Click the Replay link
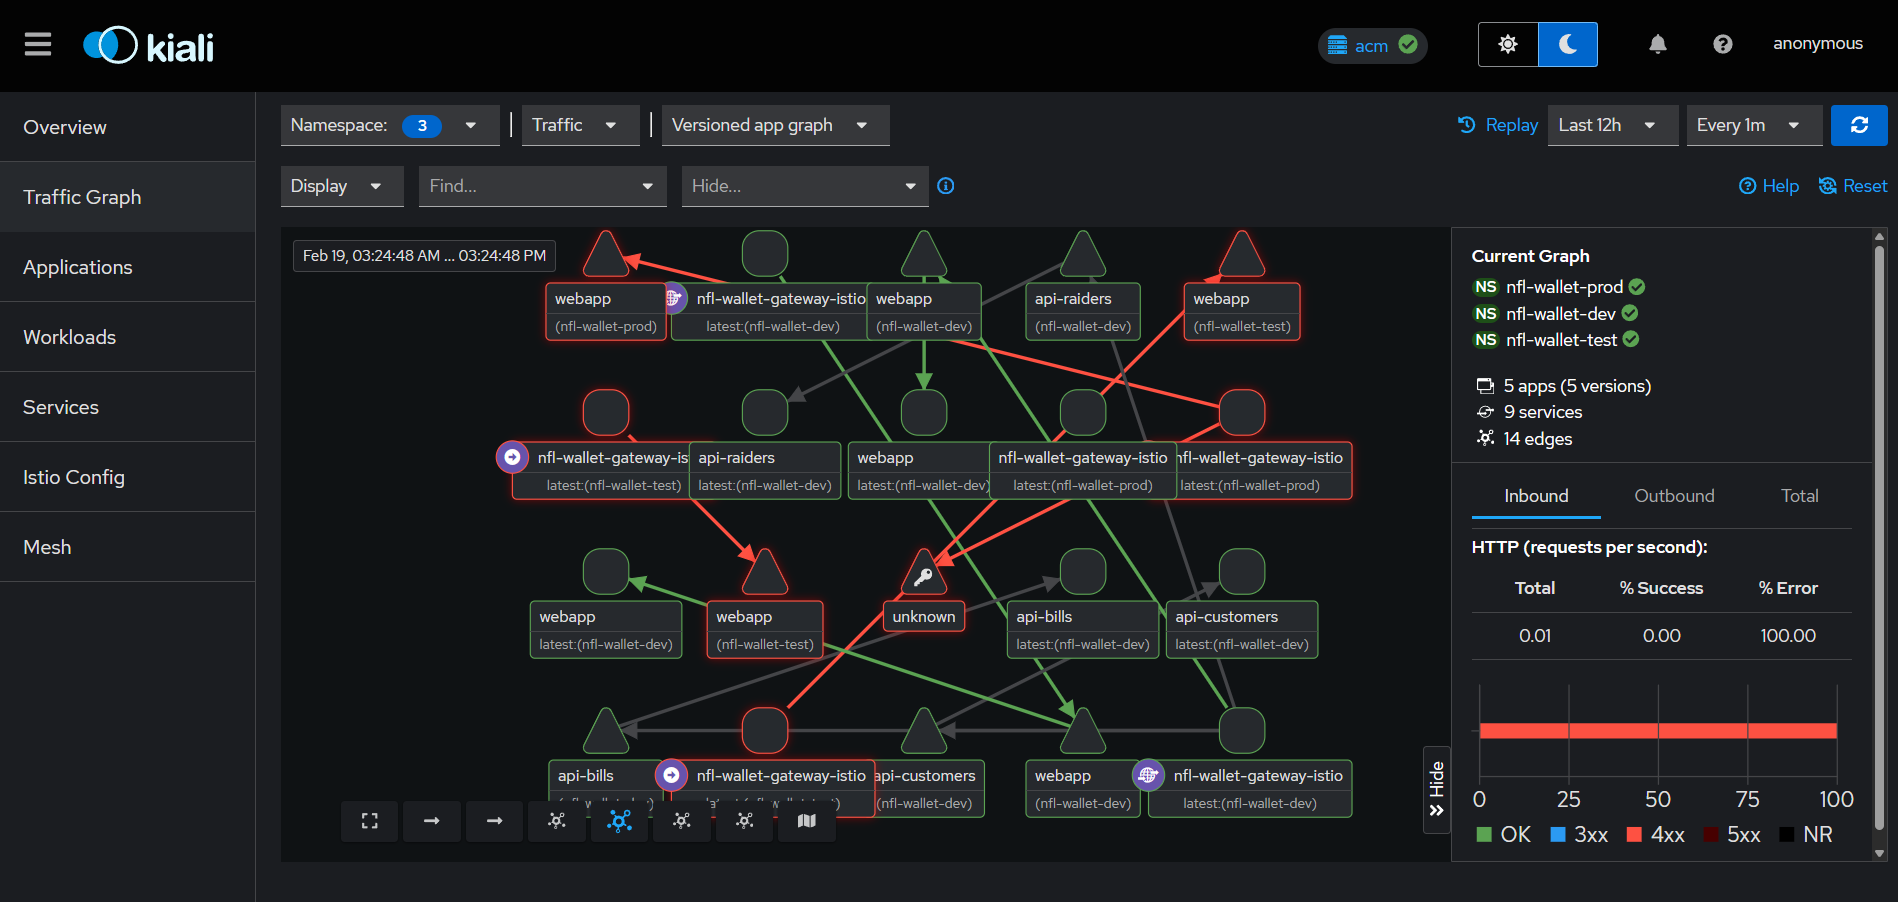1898x902 pixels. pos(1498,125)
